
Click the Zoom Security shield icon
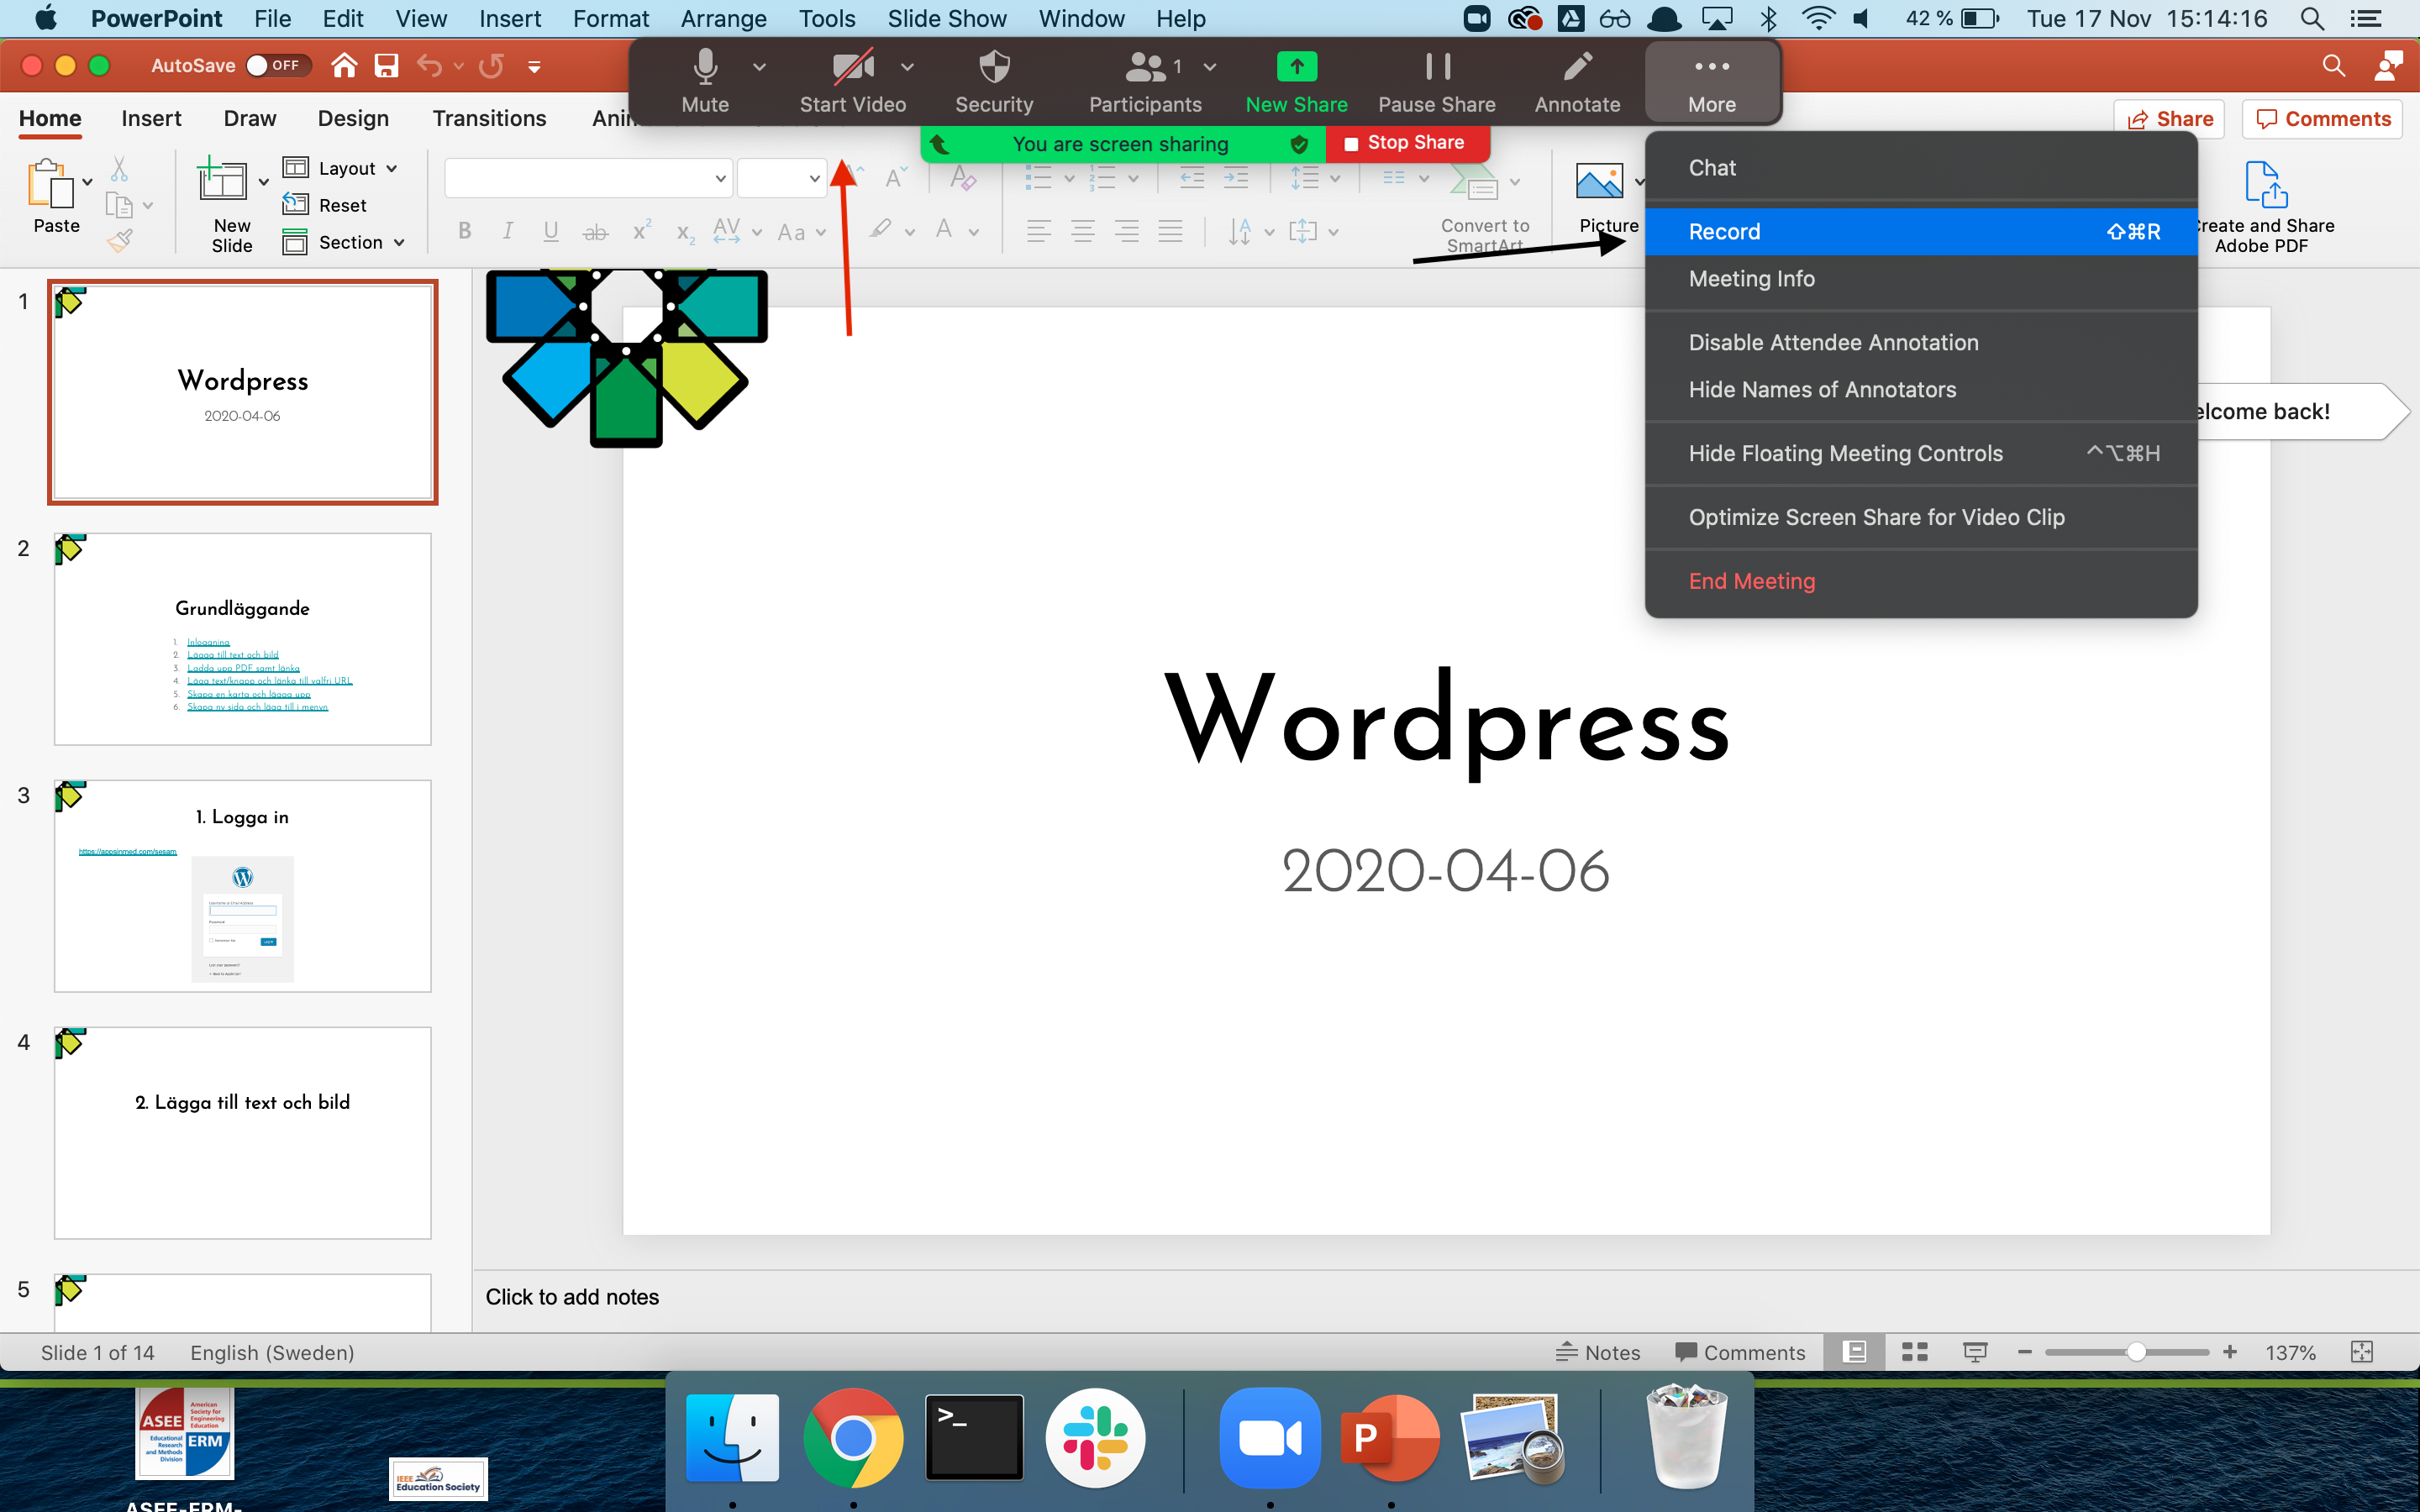pos(993,67)
